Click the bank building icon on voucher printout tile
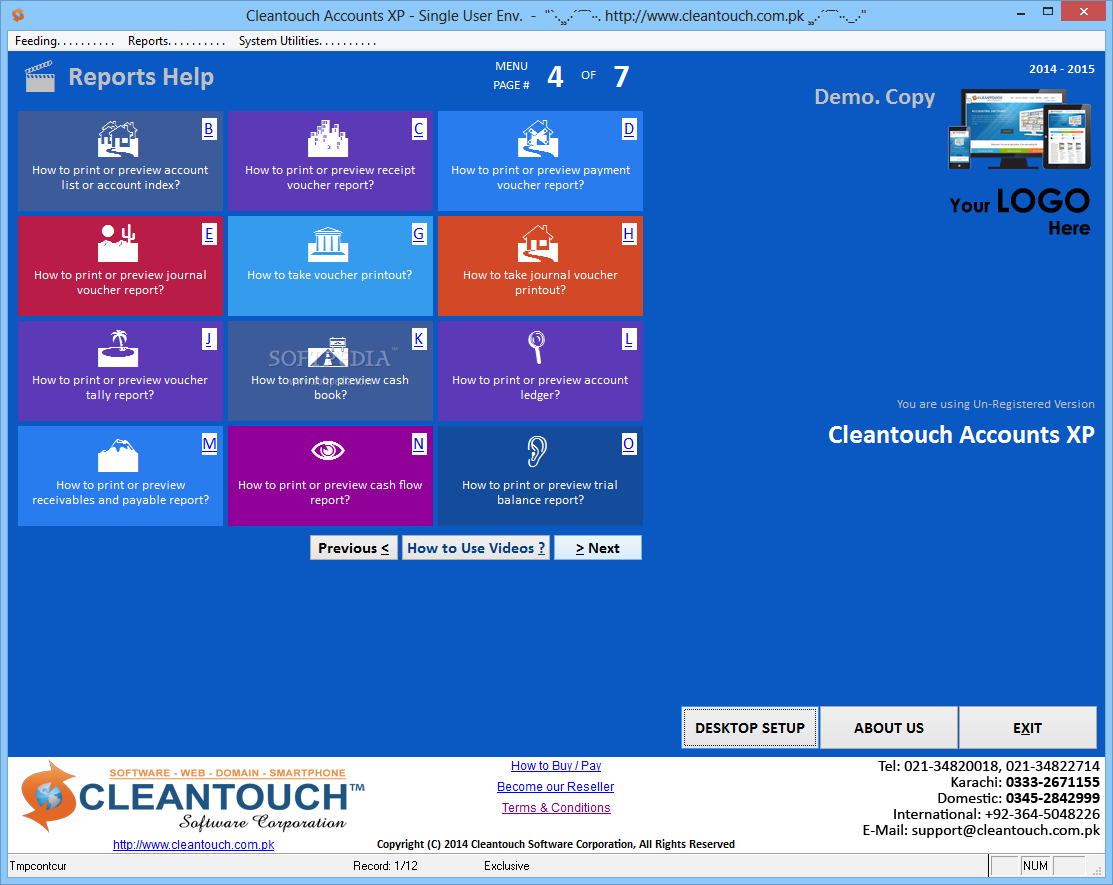This screenshot has height=885, width=1113. (328, 243)
